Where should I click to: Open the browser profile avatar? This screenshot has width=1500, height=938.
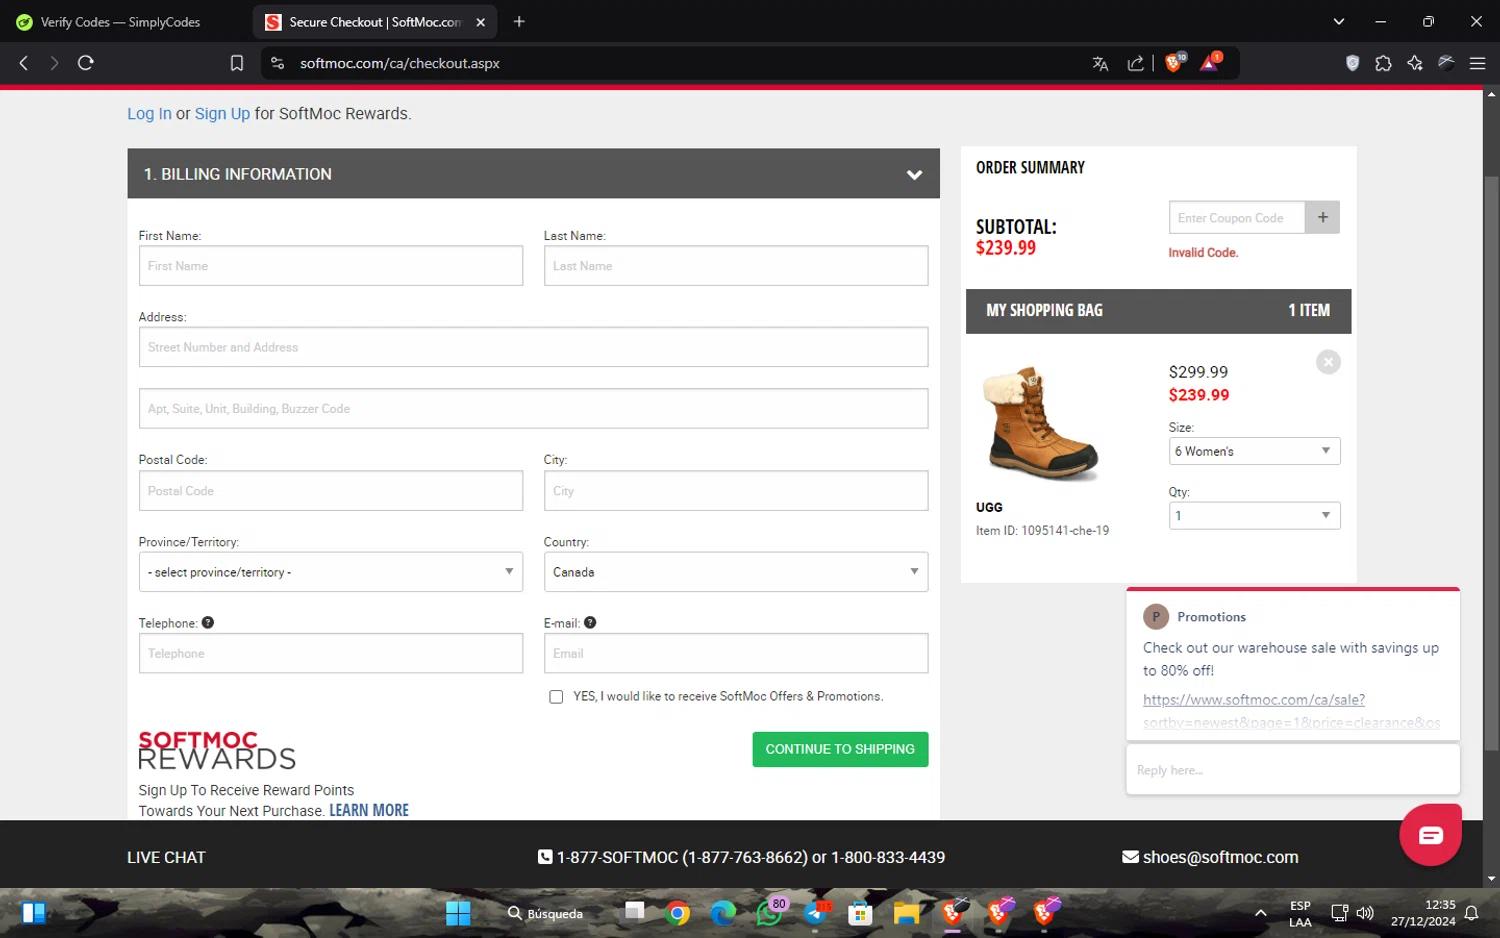tap(1446, 63)
